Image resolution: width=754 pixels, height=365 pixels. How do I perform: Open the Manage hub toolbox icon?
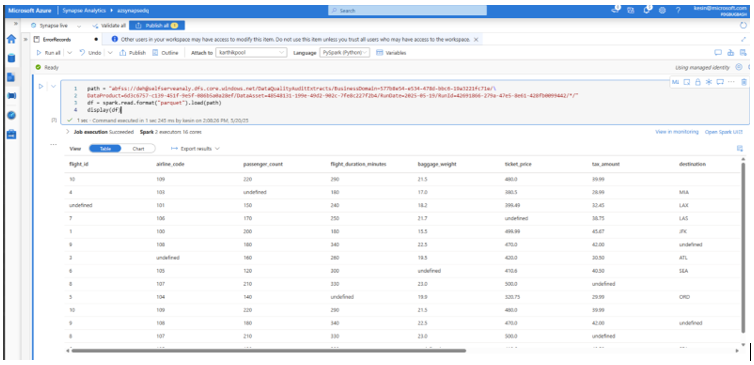tap(12, 134)
